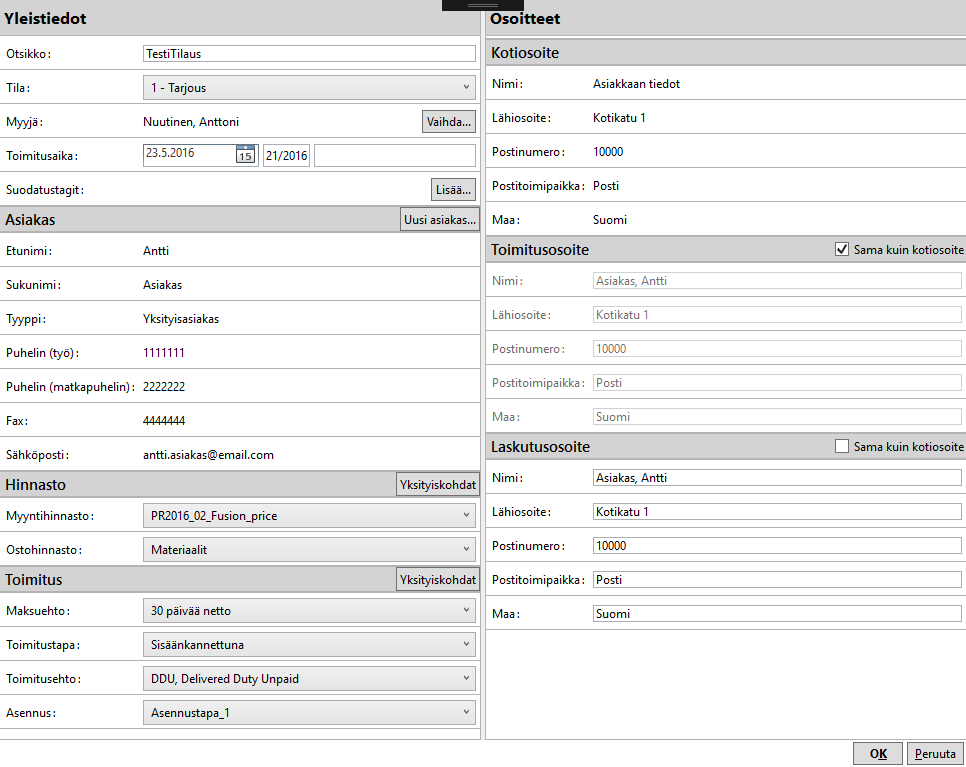Click the Otsikko input field

309,54
